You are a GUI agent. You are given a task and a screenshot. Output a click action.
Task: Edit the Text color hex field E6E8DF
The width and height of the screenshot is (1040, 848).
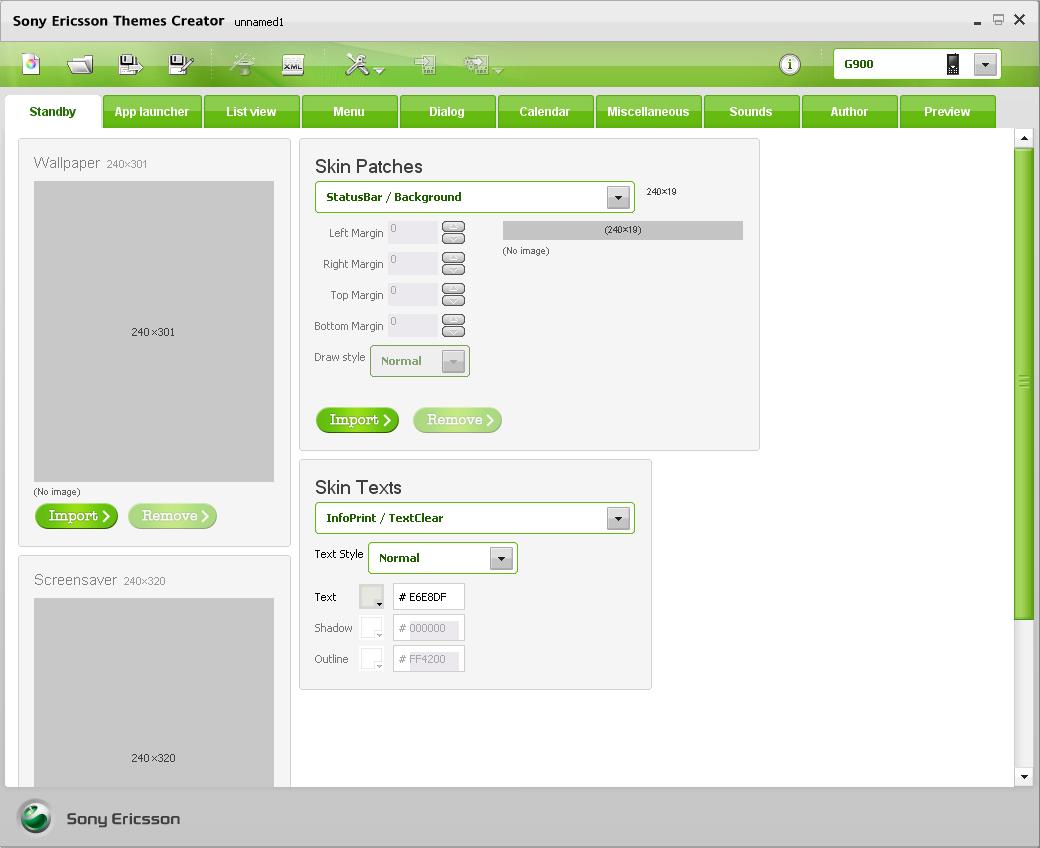tap(428, 597)
